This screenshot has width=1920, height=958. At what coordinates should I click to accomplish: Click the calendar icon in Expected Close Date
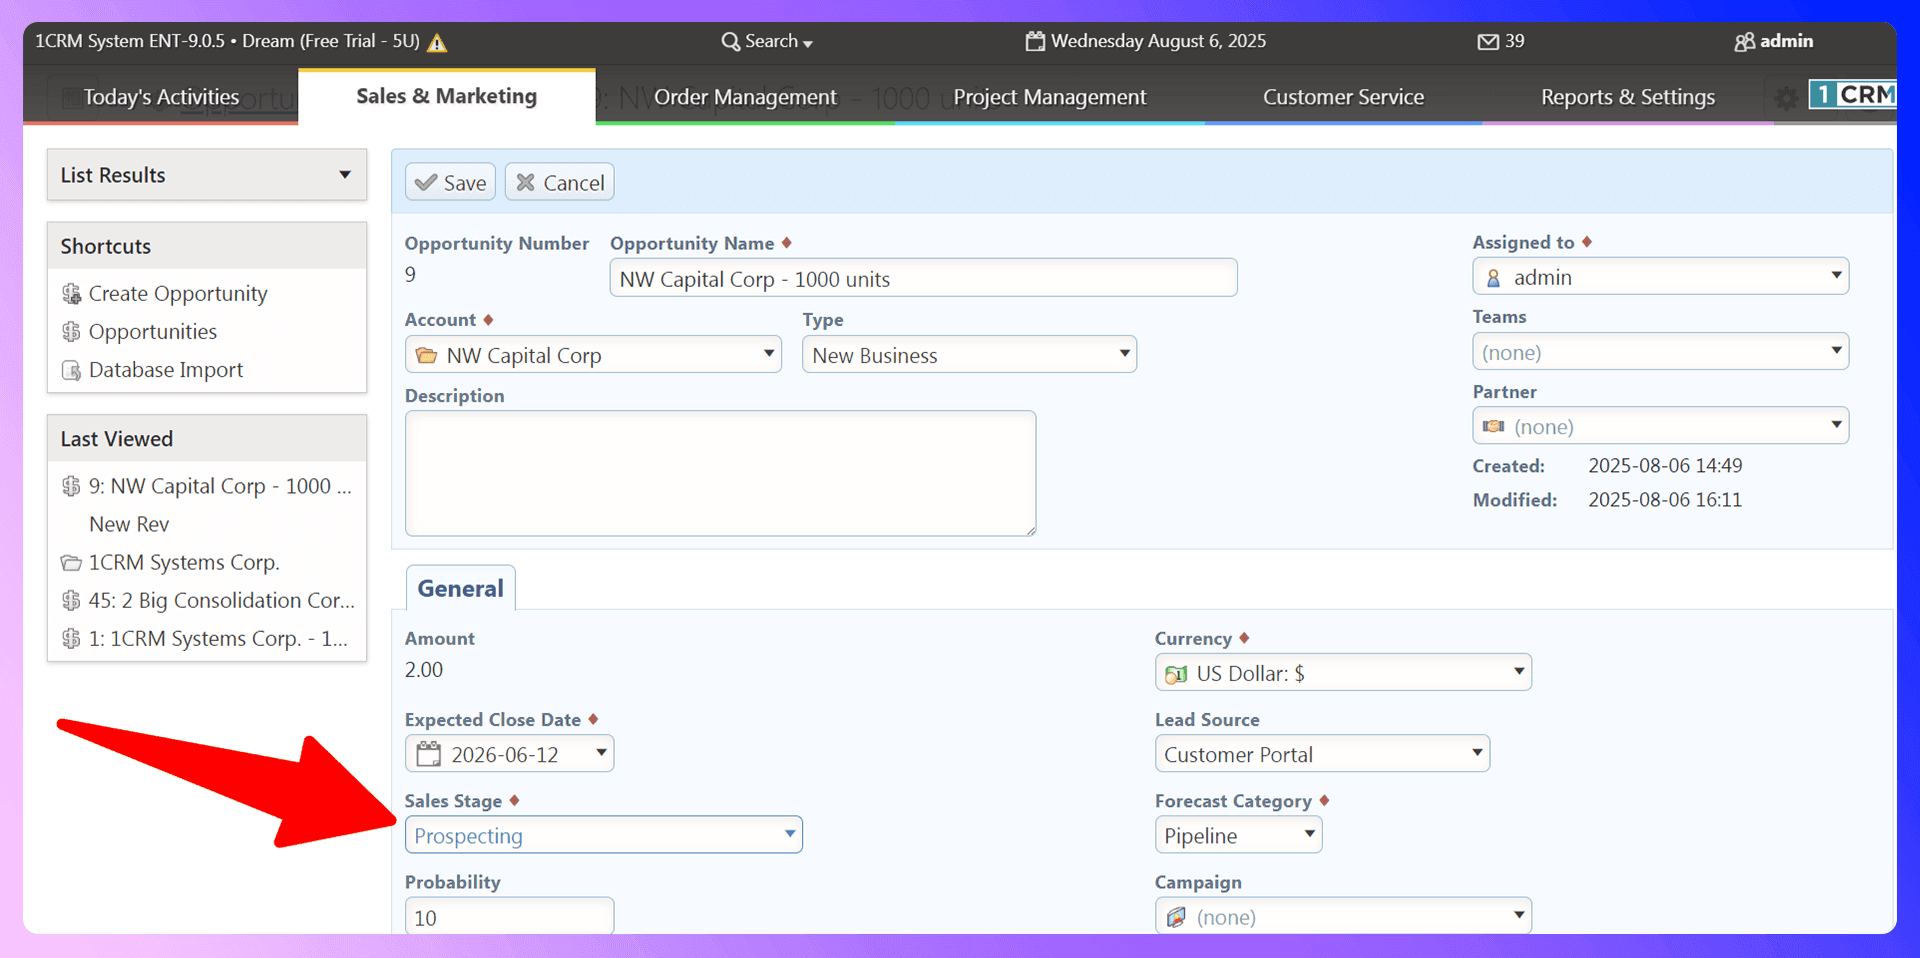[428, 754]
